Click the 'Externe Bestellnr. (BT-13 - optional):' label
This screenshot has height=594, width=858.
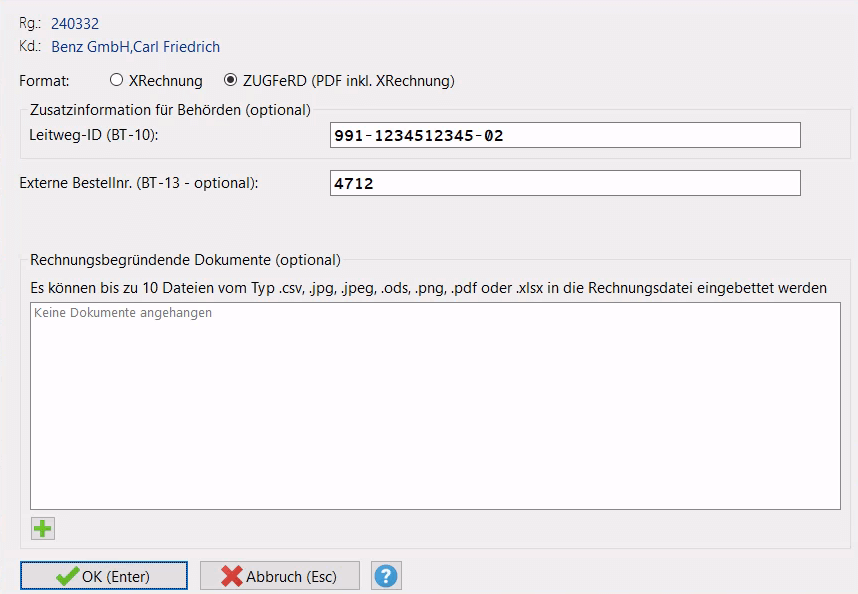point(139,182)
